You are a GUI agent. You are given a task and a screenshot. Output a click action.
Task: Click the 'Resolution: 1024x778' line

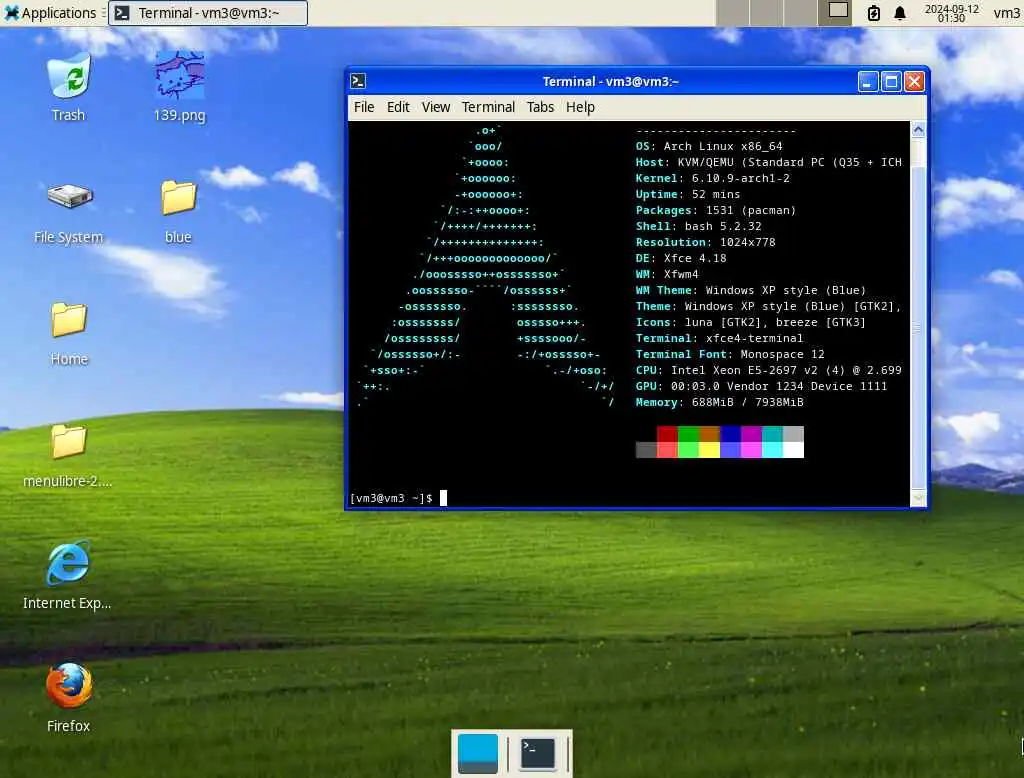pos(705,242)
